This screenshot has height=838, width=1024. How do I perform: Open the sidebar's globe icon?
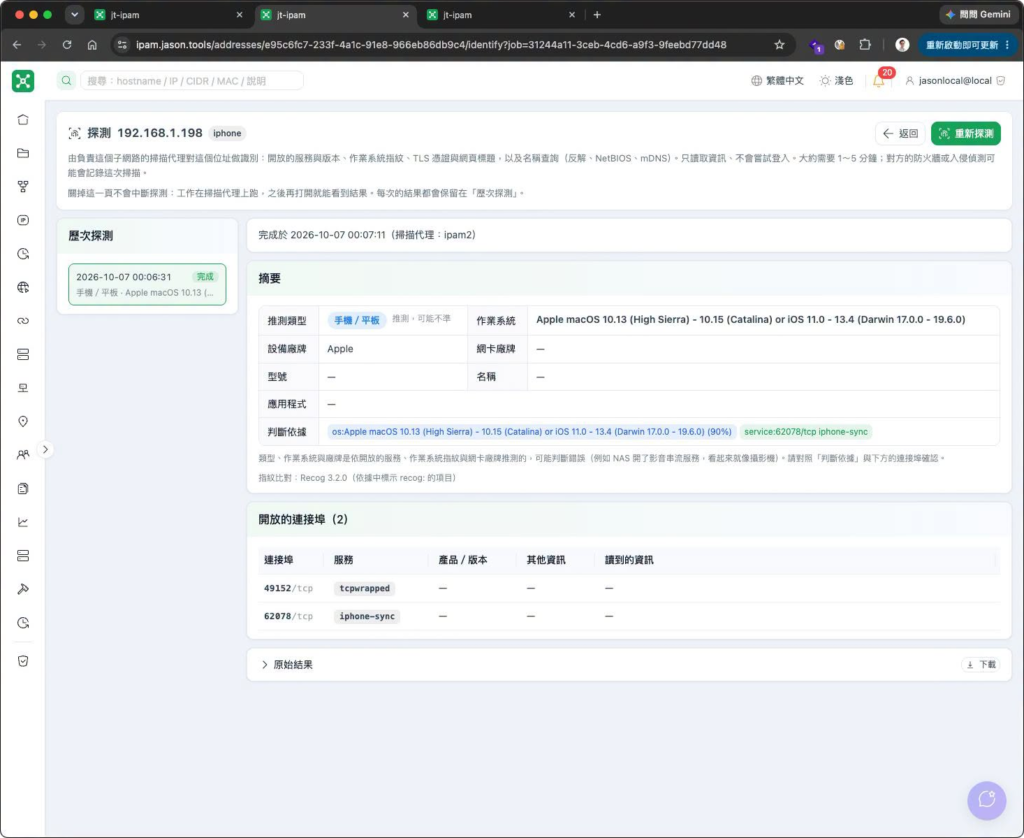(23, 287)
